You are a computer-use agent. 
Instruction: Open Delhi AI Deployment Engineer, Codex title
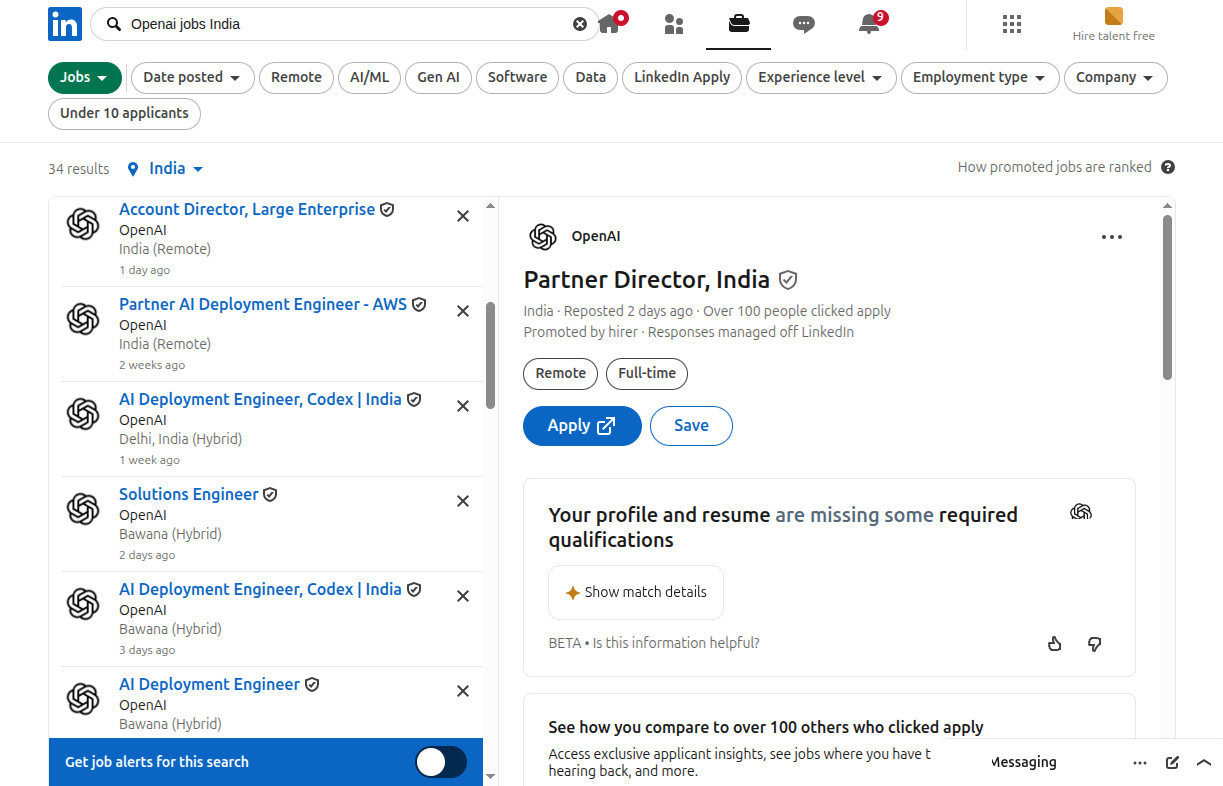260,399
